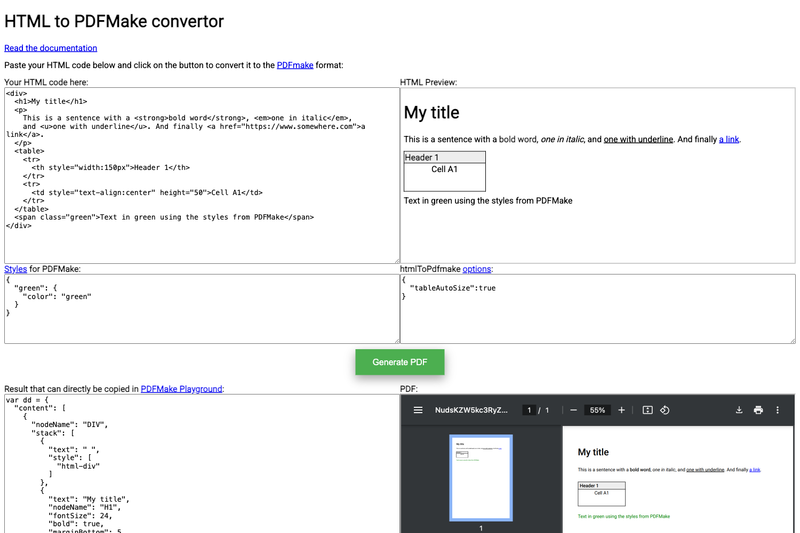The image size is (800, 533).
Task: Click the '"nodeName": "DIV",' line in result
Action: point(69,424)
